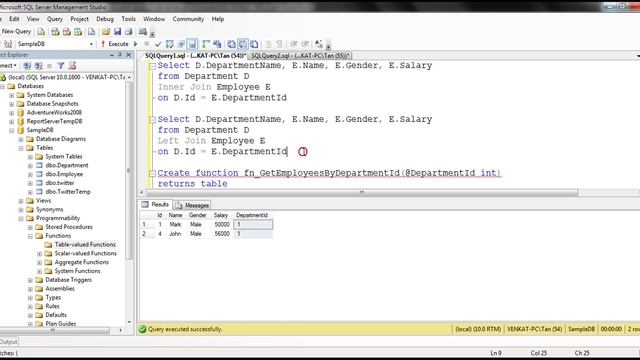The image size is (640, 360).
Task: Toggle the Object Explorer auto-hide pin
Action: click(x=120, y=55)
